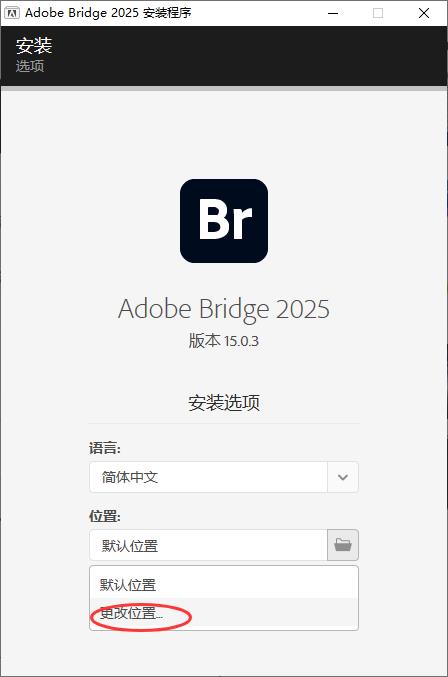Viewport: 448px width, 677px height.
Task: Click the window title text Adobe Bridge 2025 安装程序
Action: 108,13
